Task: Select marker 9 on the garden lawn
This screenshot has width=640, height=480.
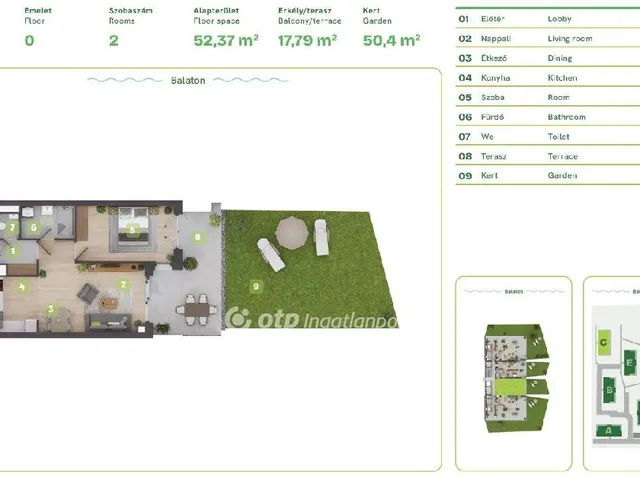Action: click(x=256, y=286)
